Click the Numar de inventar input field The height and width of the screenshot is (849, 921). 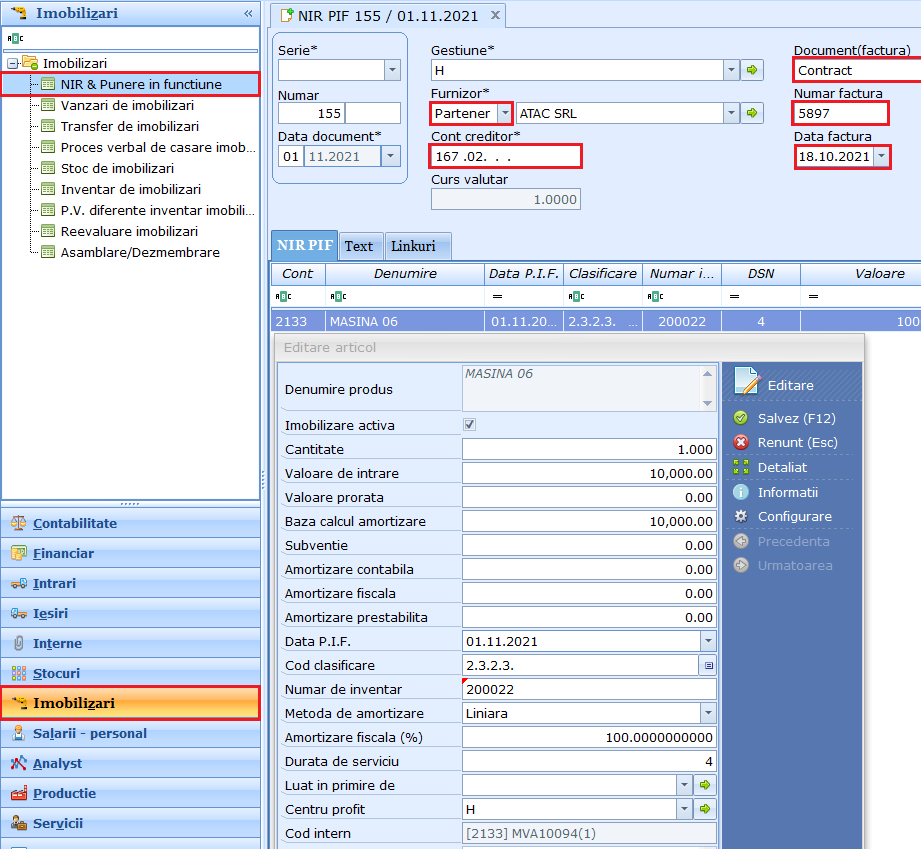coord(588,689)
